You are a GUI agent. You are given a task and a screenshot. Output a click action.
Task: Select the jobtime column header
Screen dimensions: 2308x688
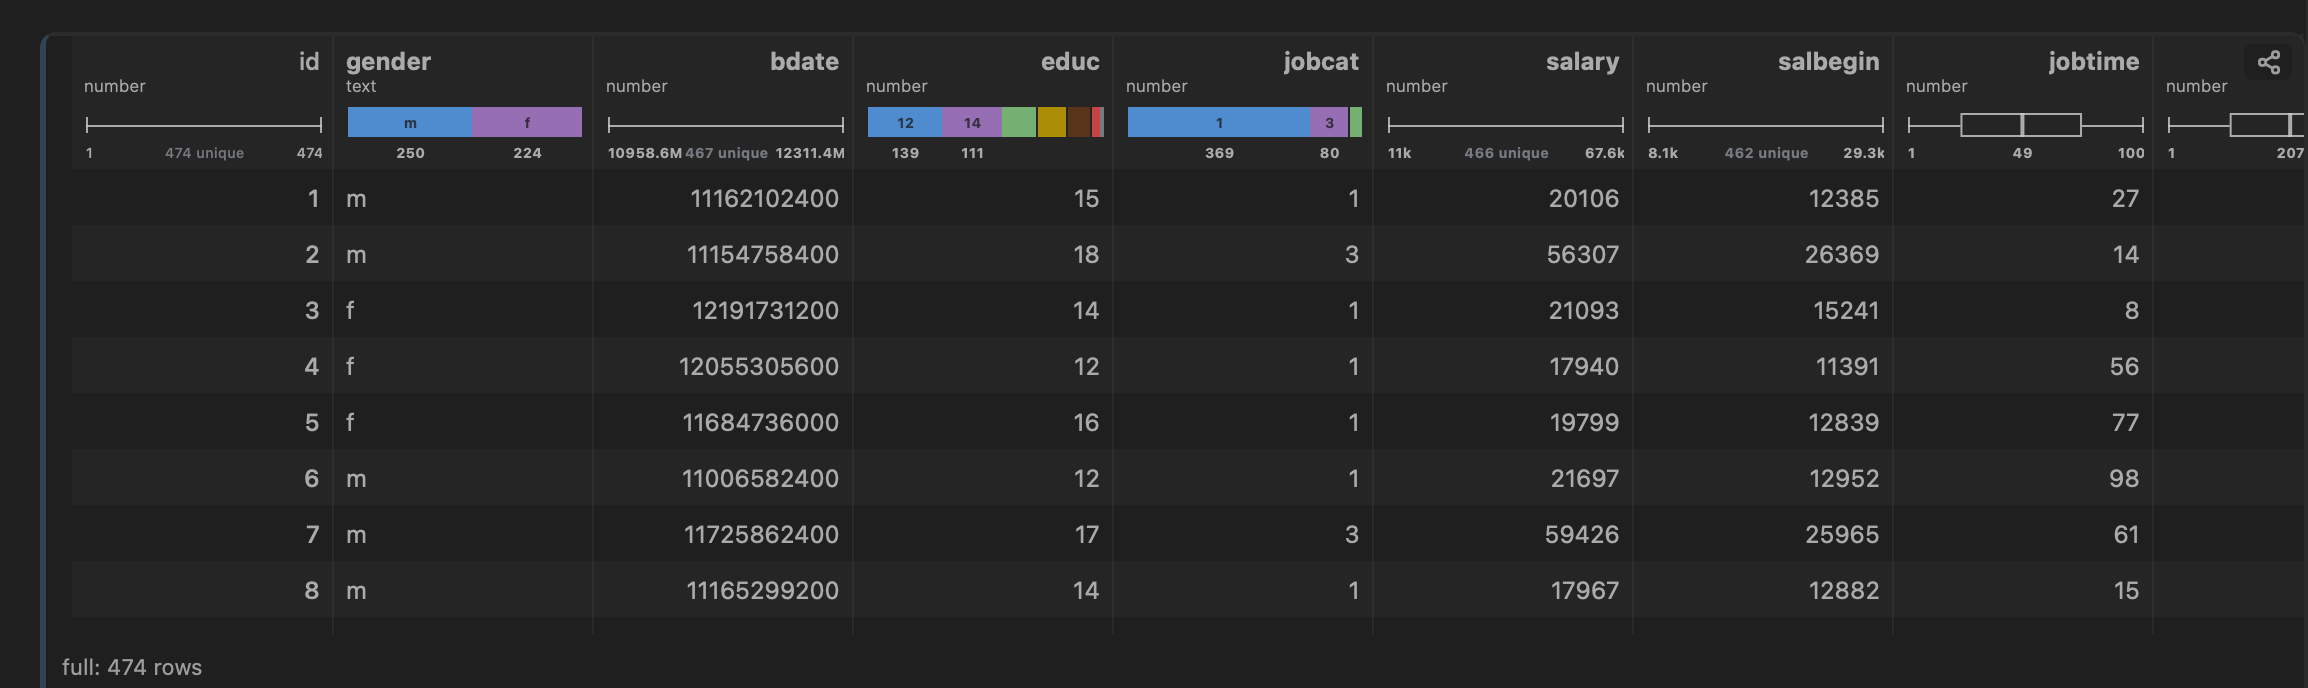tap(2093, 62)
